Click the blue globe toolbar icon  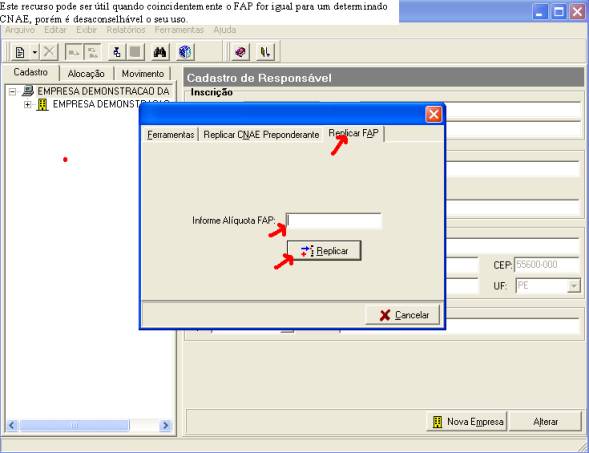[185, 52]
